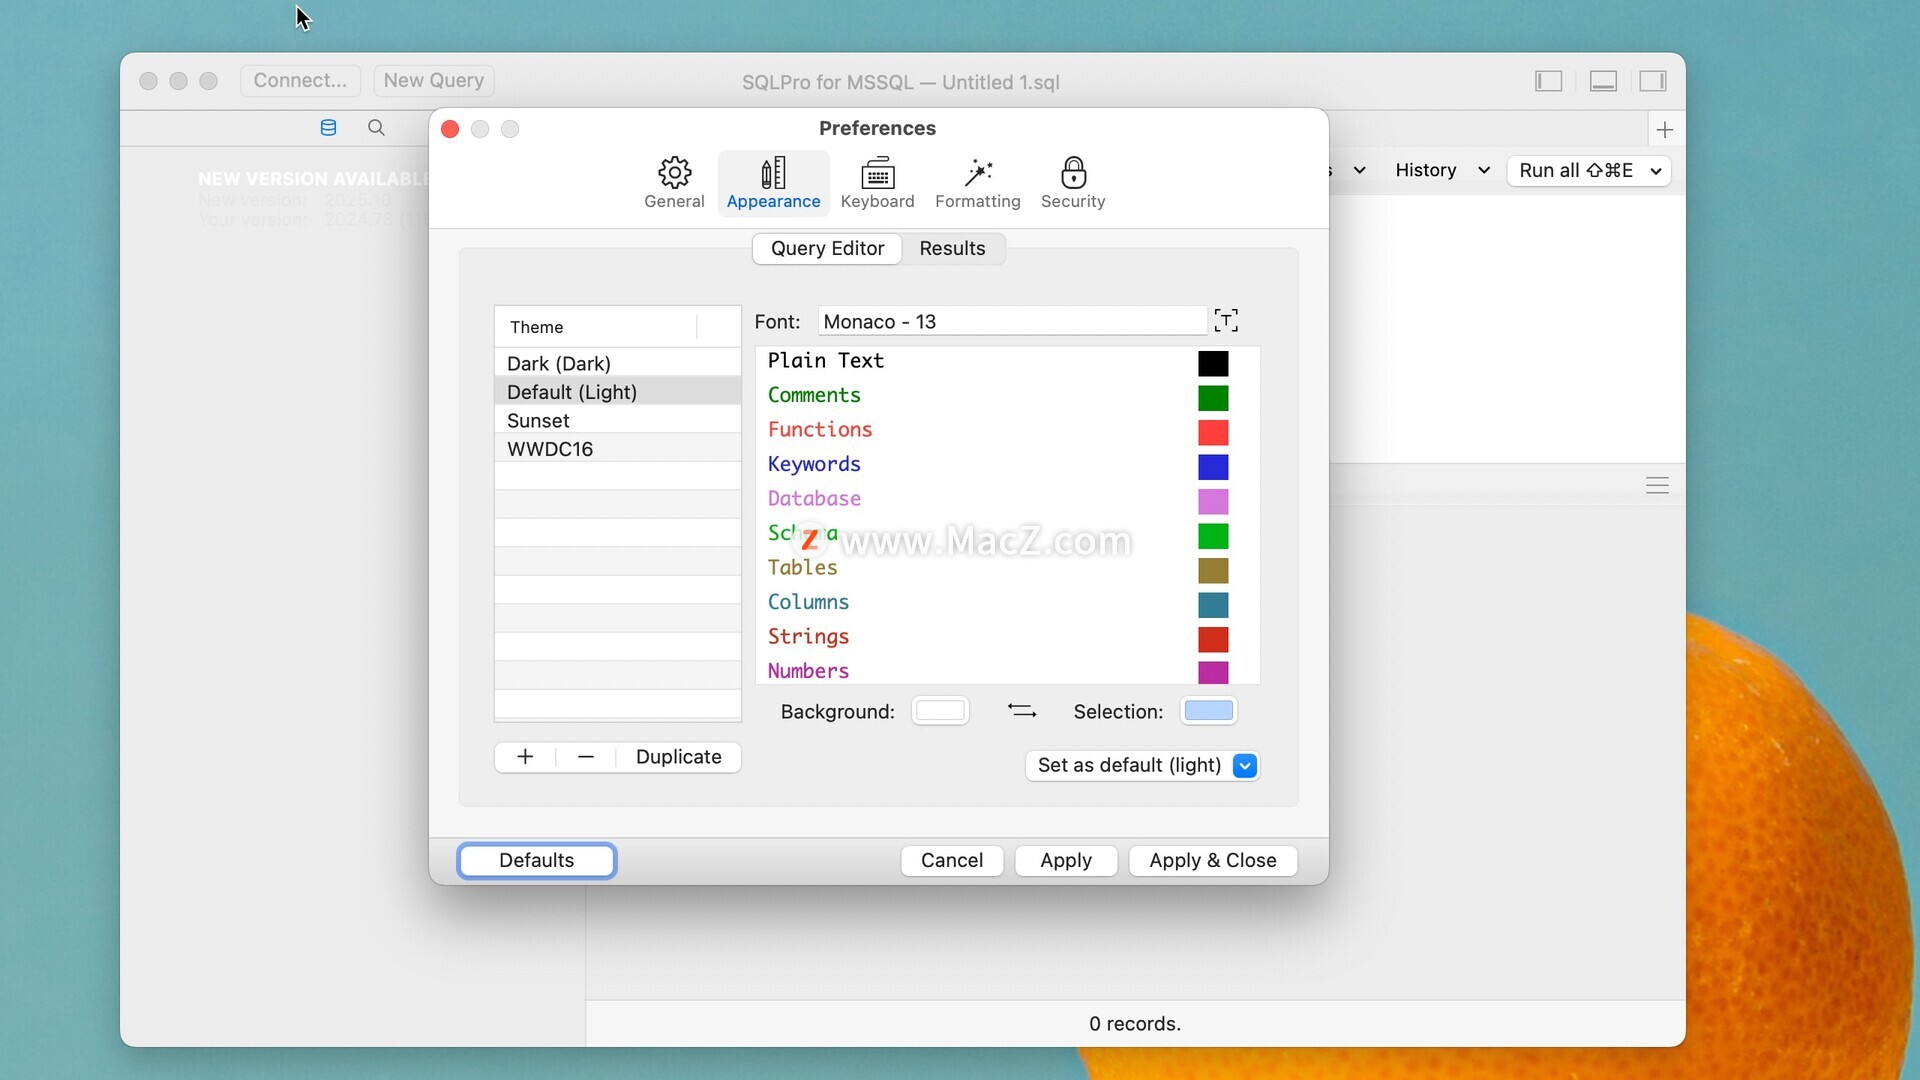The height and width of the screenshot is (1080, 1920).
Task: Select Plain Text syntax row
Action: point(1007,362)
